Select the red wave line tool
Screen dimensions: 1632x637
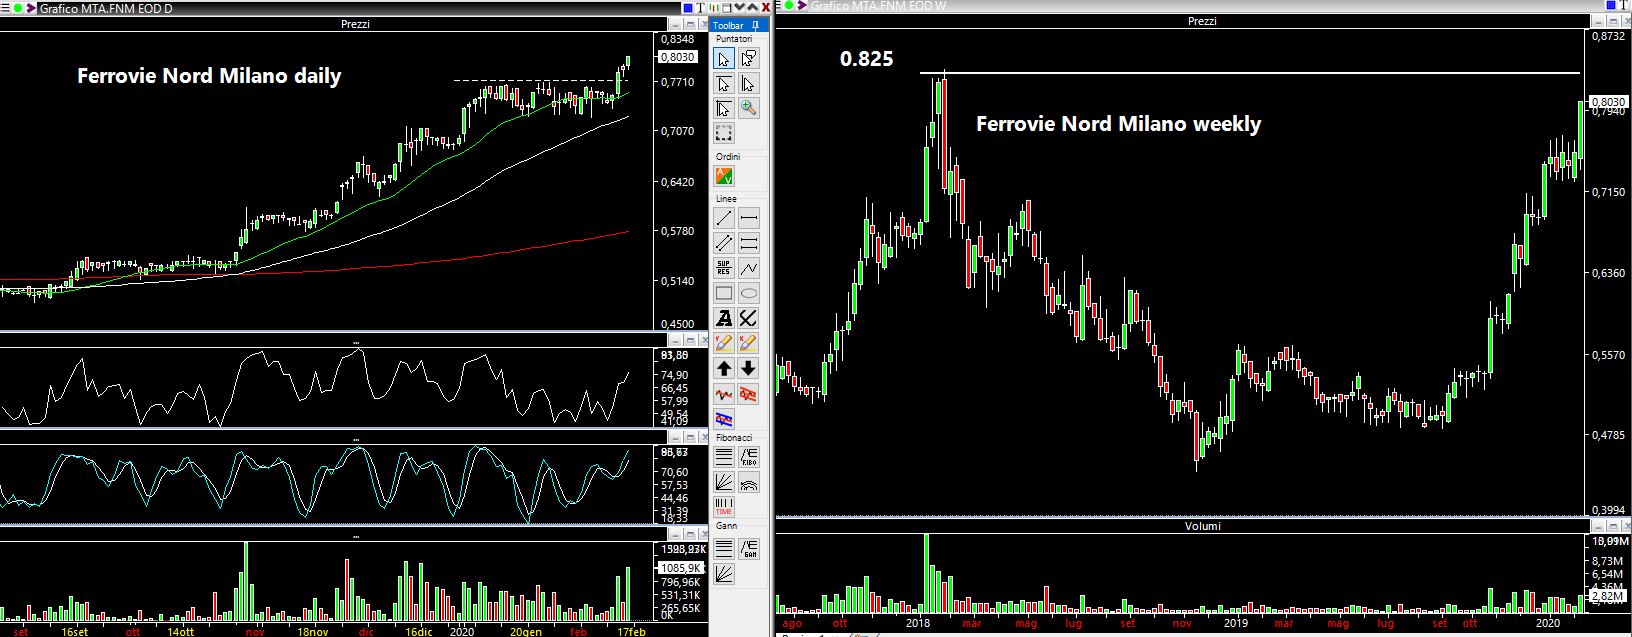pyautogui.click(x=724, y=394)
